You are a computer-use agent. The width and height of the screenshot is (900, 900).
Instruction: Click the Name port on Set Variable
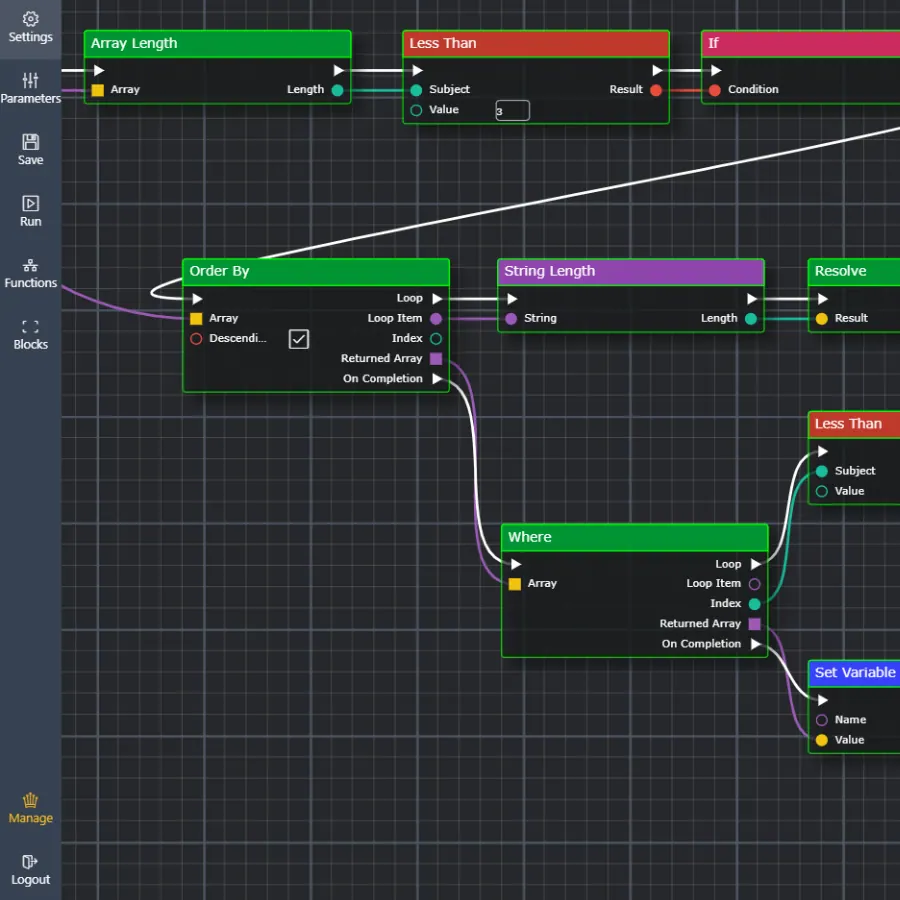[821, 720]
